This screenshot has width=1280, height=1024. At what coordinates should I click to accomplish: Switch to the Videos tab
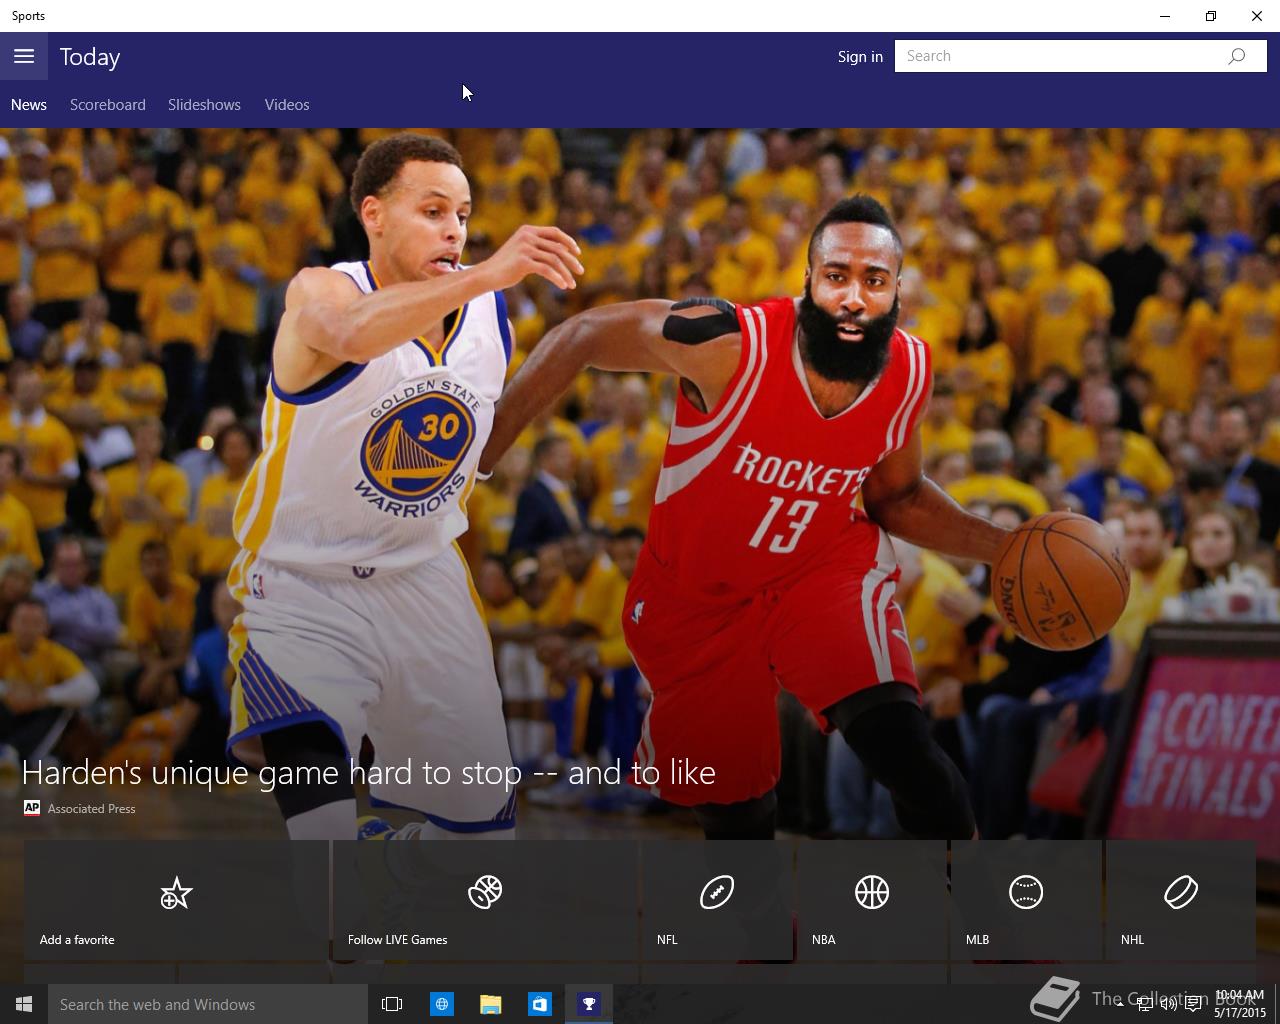(287, 105)
